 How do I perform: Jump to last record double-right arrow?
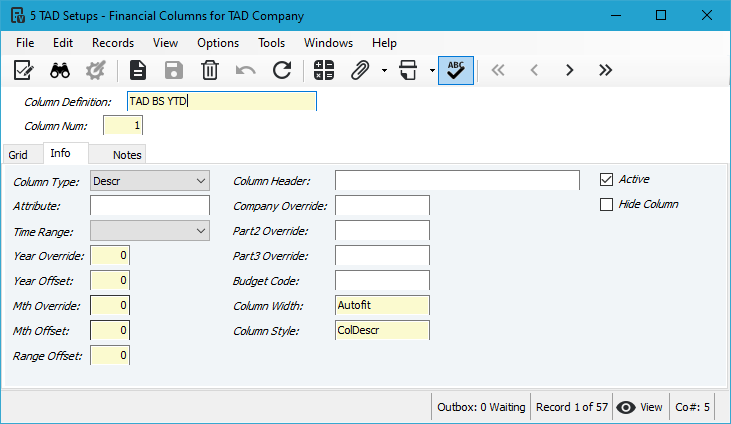(605, 70)
